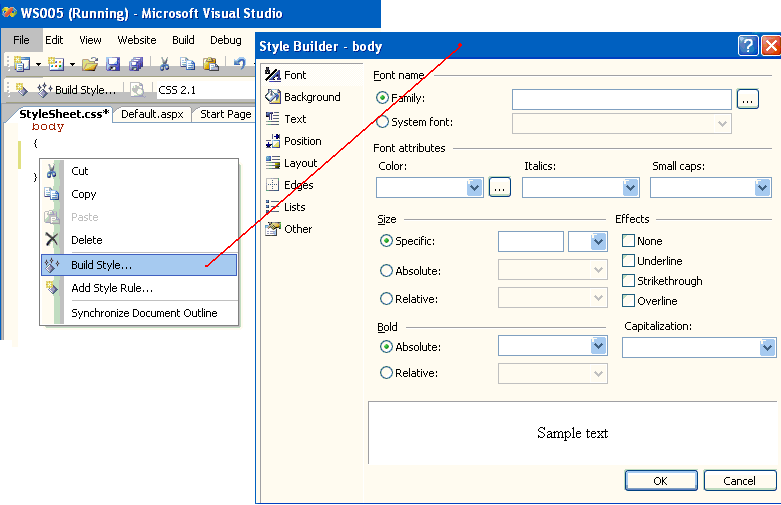Open the Italics dropdown
Image resolution: width=781 pixels, height=505 pixels.
coord(630,187)
